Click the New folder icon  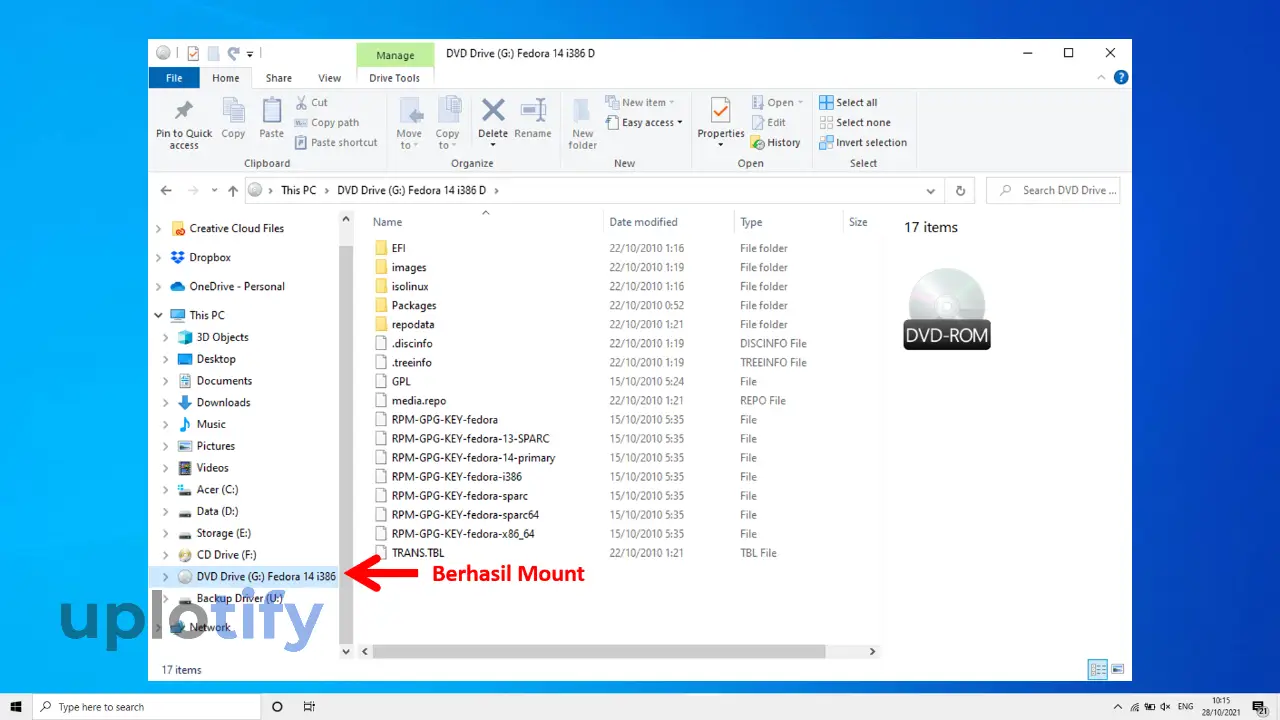pyautogui.click(x=583, y=110)
